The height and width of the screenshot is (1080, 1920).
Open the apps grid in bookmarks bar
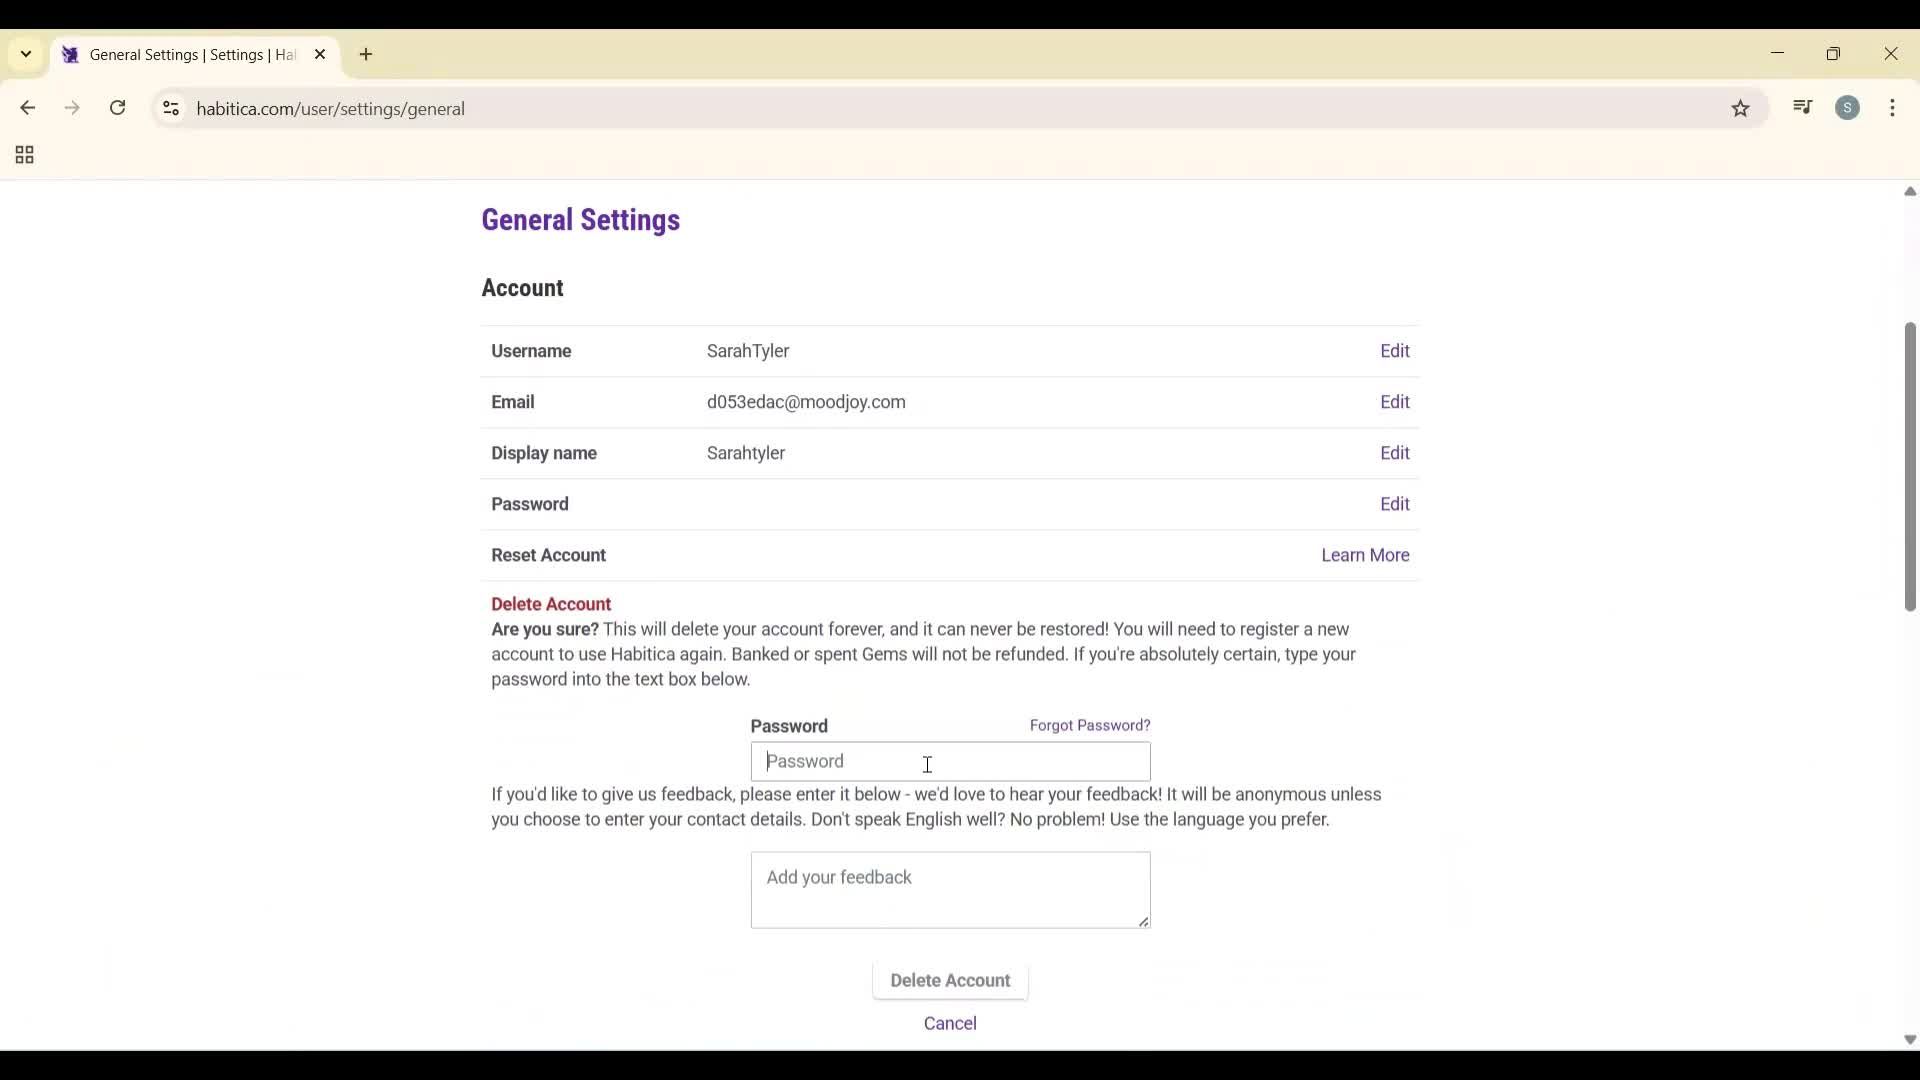25,155
